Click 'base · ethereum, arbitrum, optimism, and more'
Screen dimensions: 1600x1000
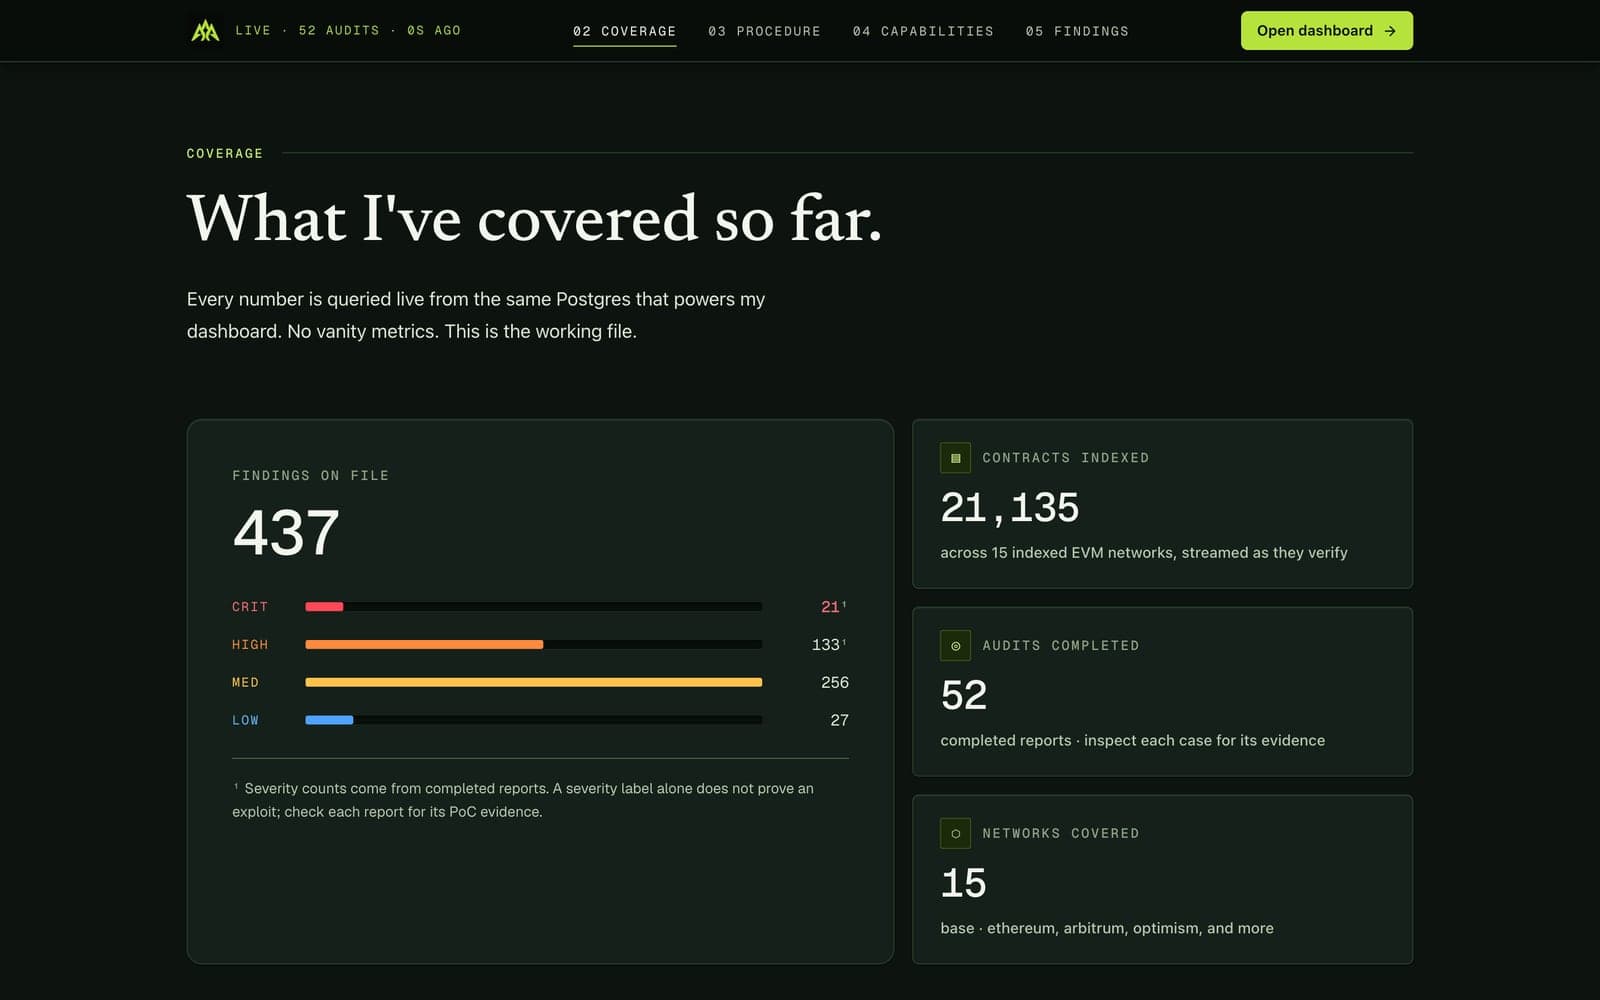click(1107, 929)
